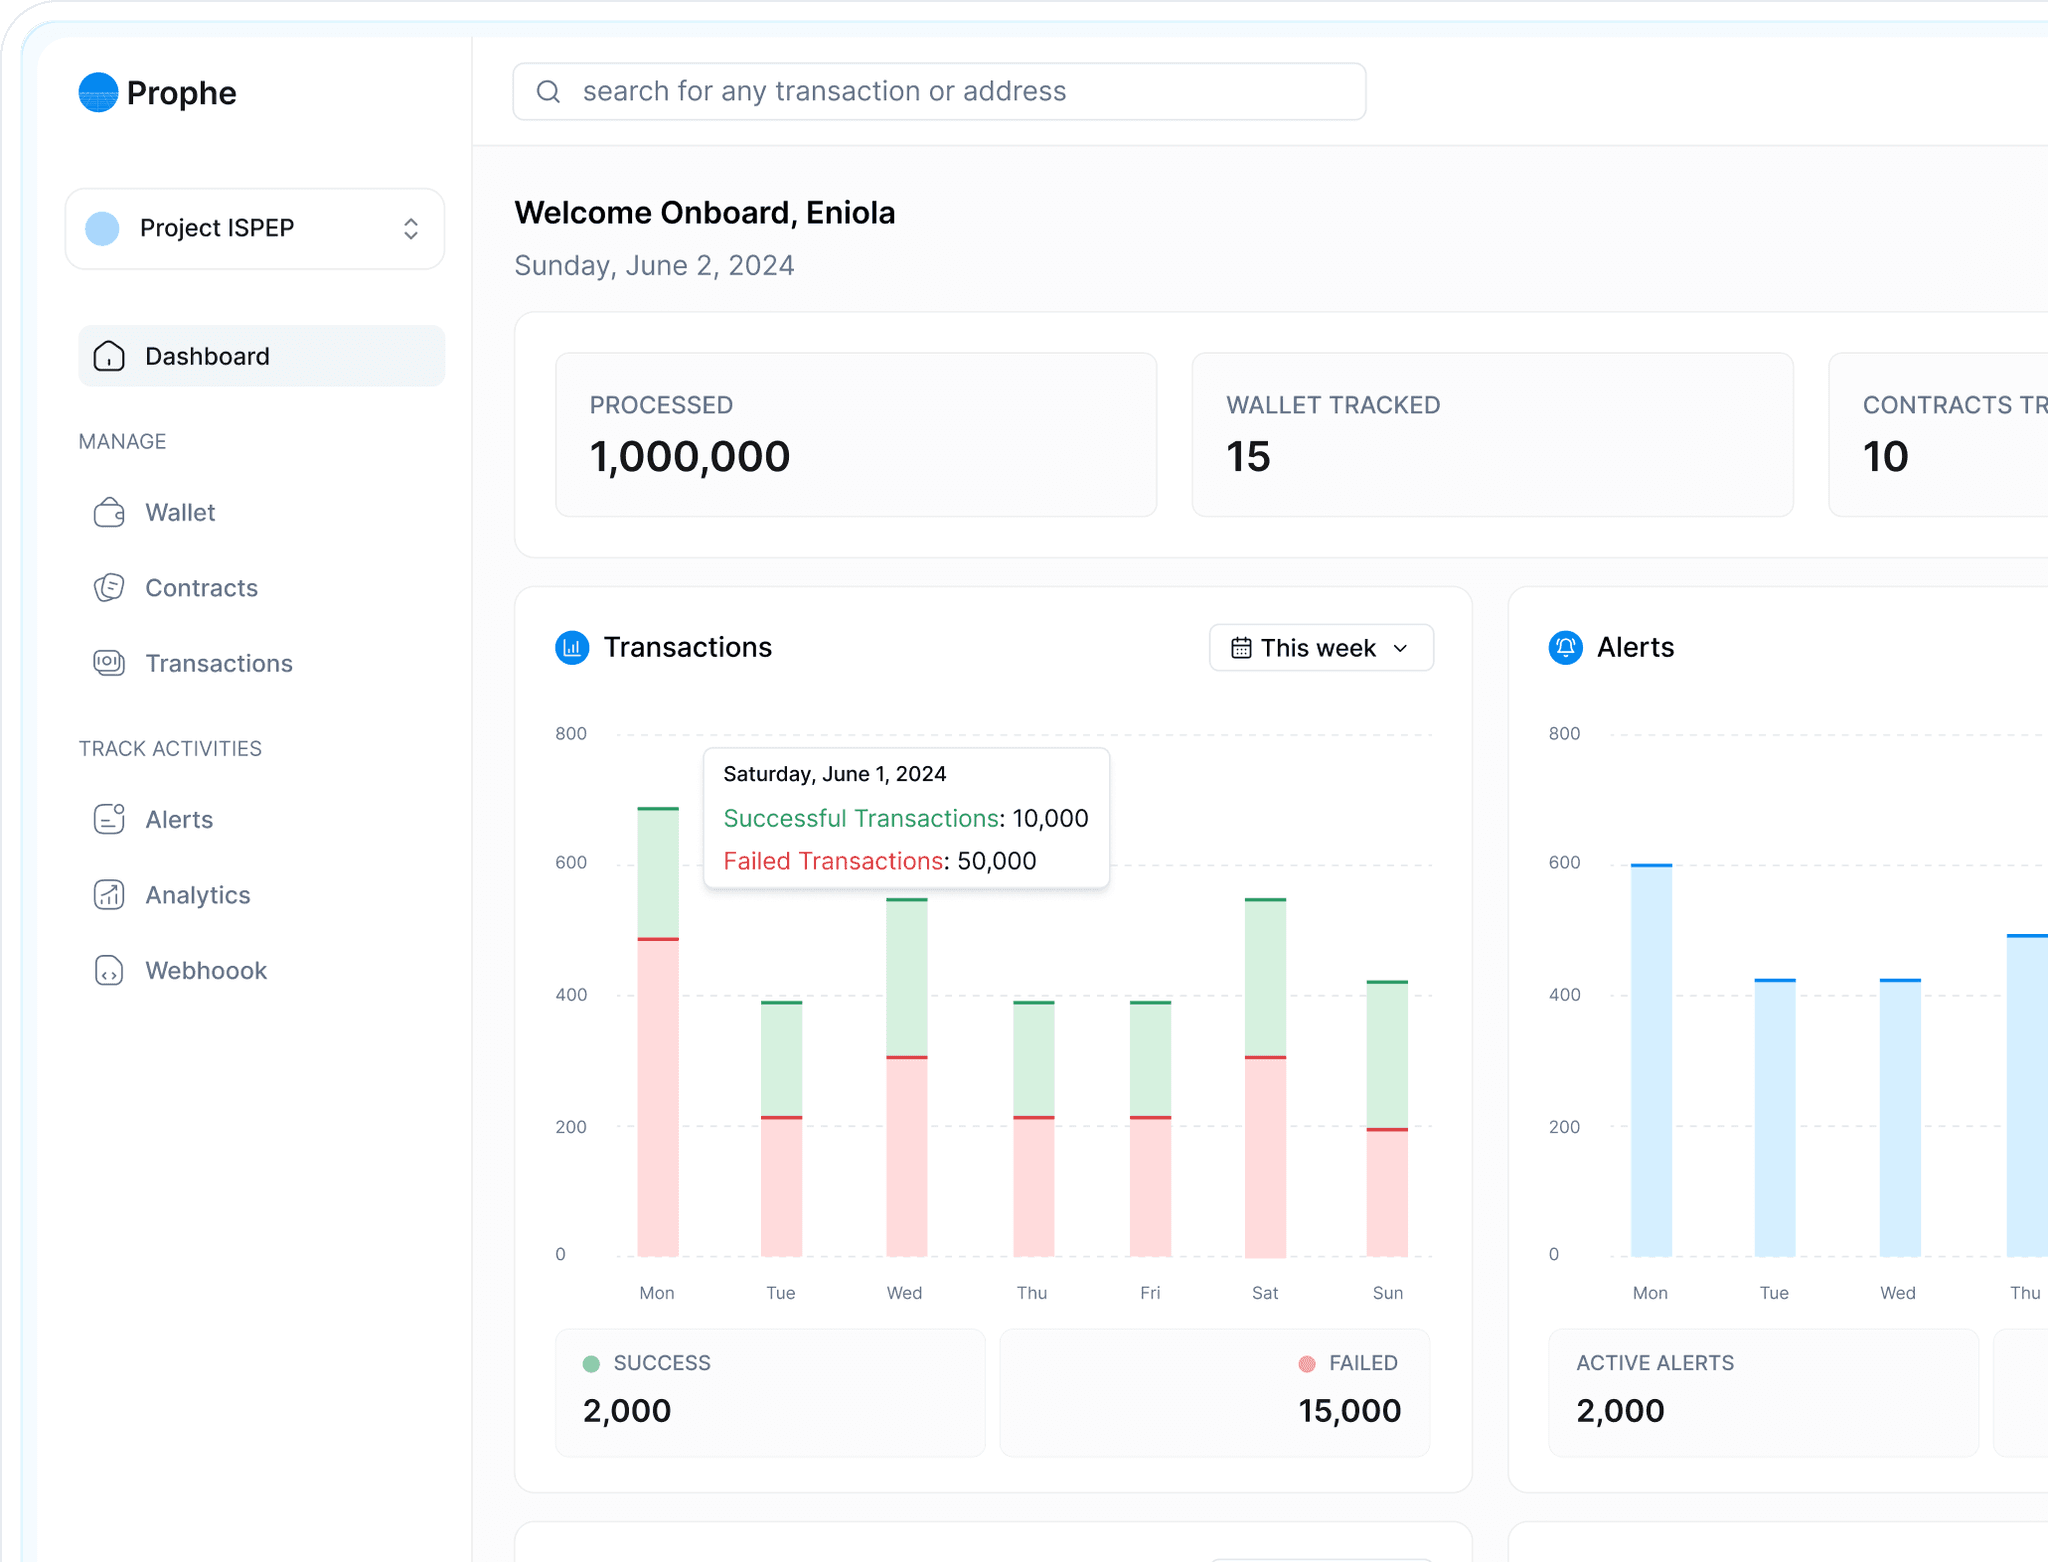Click the Prophe logo icon

click(x=98, y=93)
